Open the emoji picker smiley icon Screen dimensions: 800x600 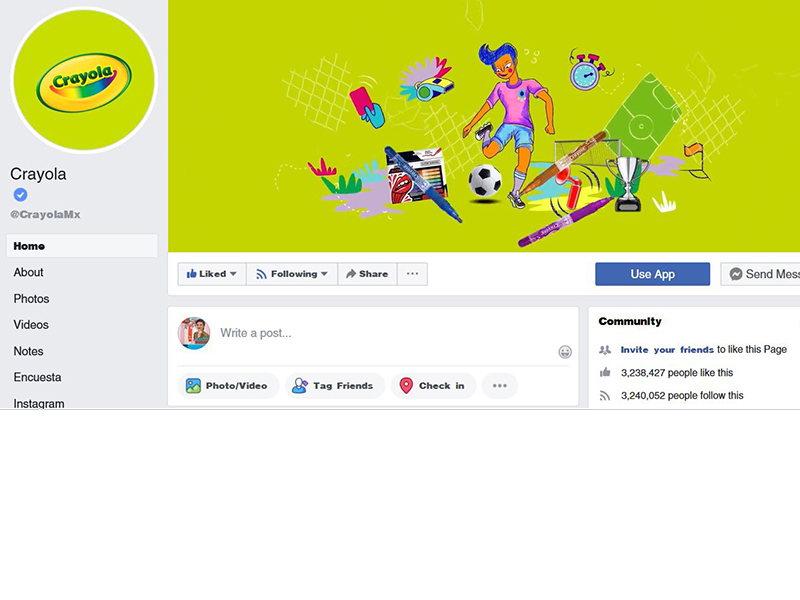tap(565, 352)
